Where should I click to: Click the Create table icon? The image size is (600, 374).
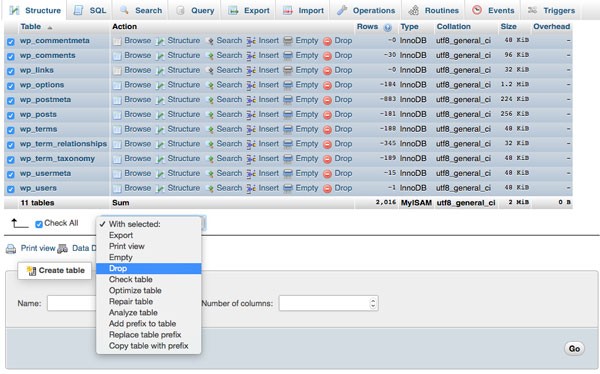(31, 271)
